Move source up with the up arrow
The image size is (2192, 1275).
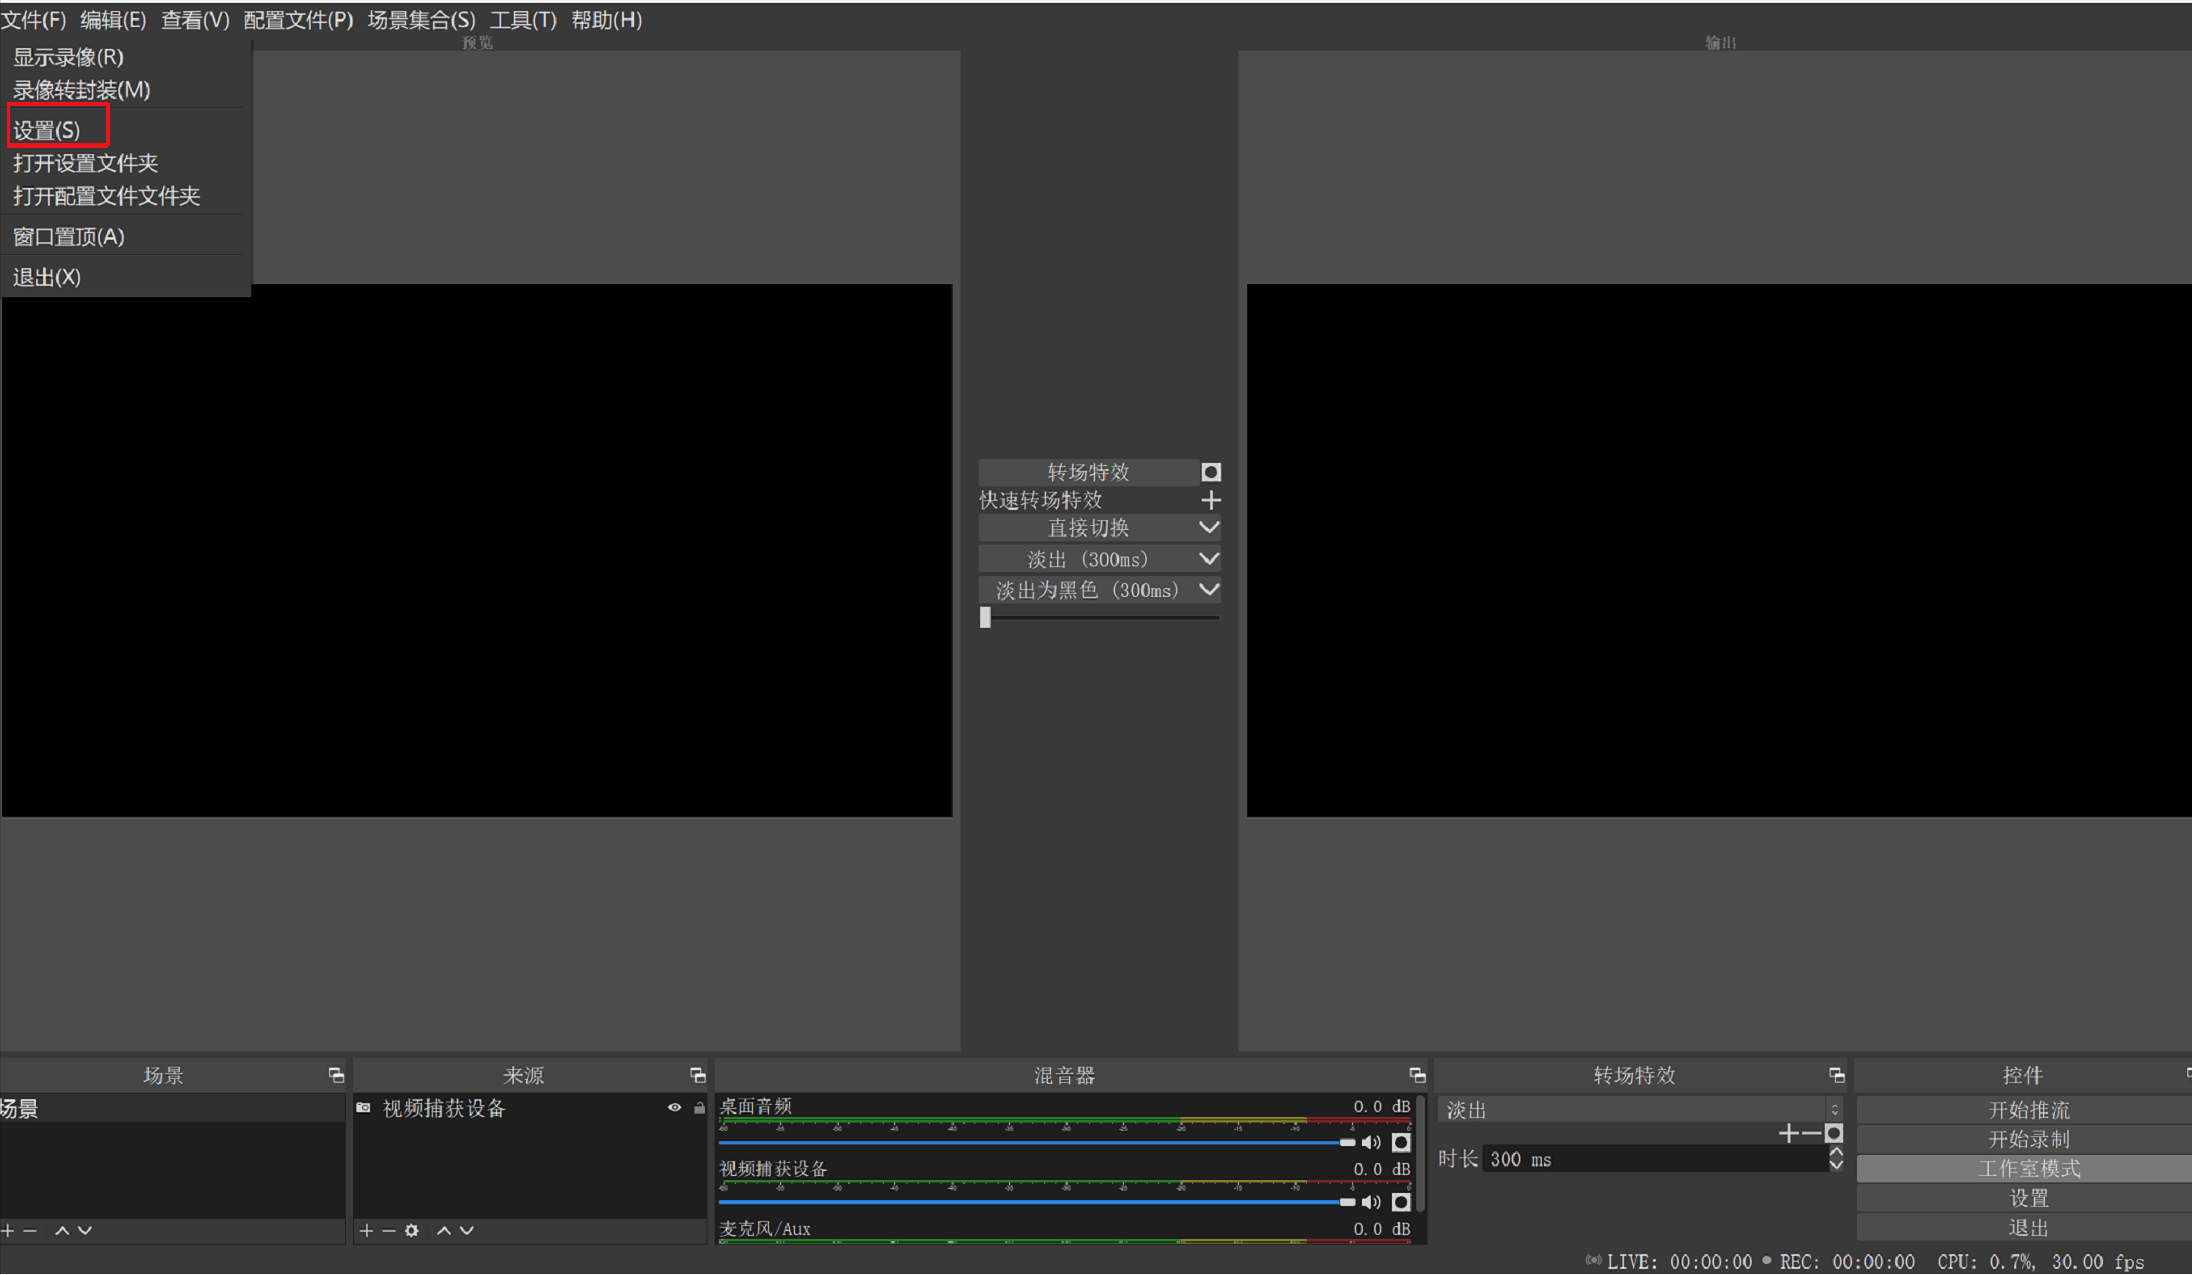(444, 1230)
